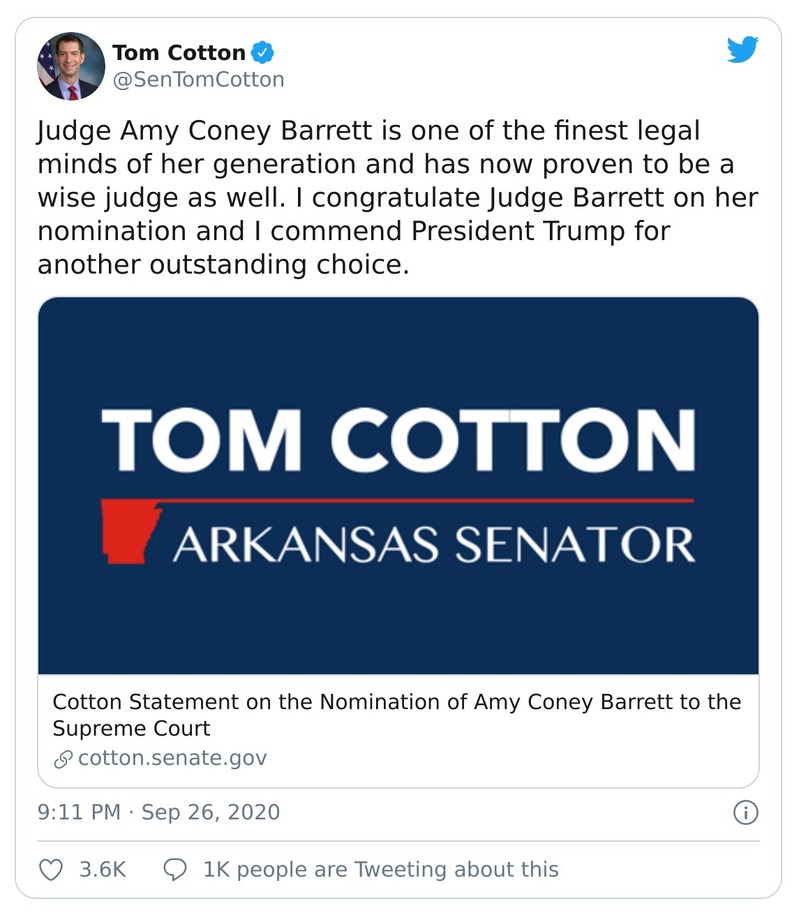
Task: Click the cotton.senate.gov domain link
Action: tap(172, 757)
